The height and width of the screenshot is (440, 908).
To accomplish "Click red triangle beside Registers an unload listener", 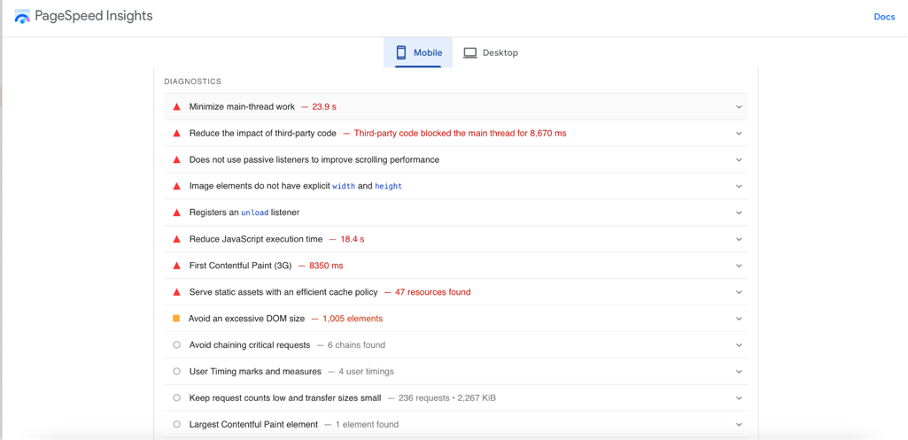I will click(x=177, y=213).
